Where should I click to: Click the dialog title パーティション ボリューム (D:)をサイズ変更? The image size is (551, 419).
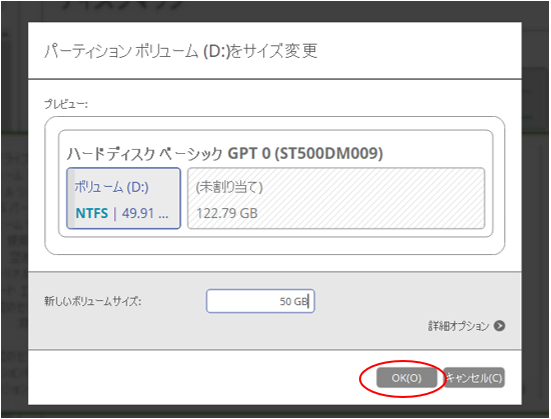(181, 51)
